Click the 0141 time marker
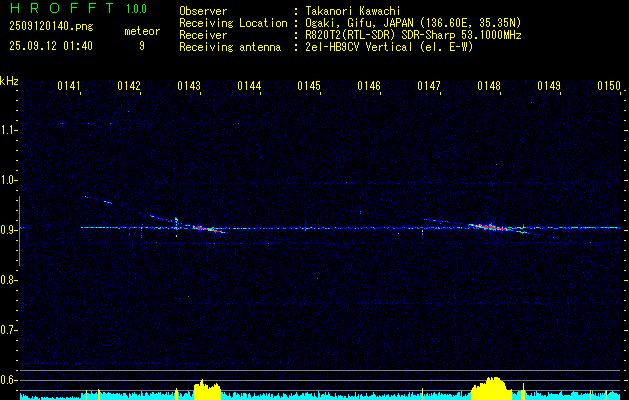 (x=69, y=86)
